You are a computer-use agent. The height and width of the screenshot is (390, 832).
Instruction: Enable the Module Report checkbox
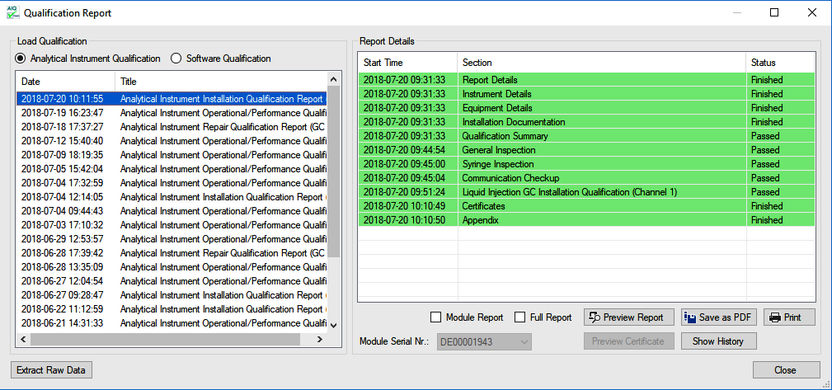(436, 317)
